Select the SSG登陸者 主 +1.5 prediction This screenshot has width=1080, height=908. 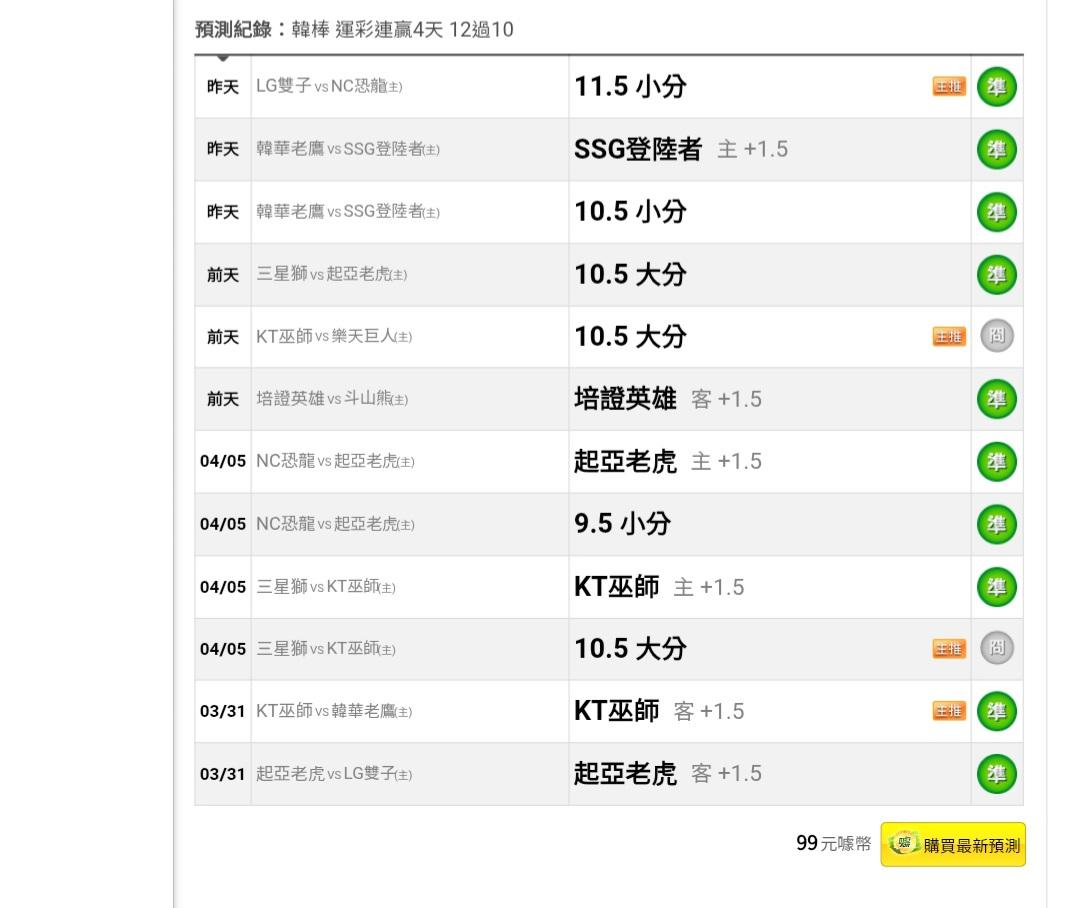click(680, 149)
